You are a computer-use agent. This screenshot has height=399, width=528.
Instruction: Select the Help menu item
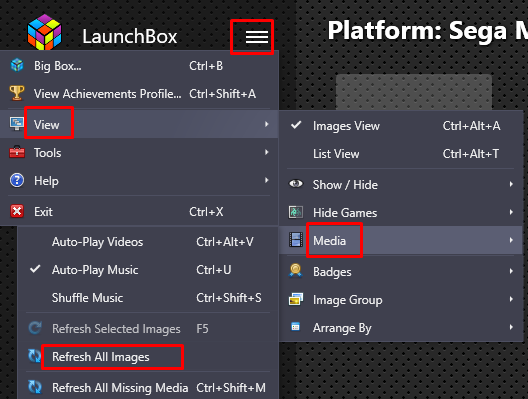click(x=139, y=180)
